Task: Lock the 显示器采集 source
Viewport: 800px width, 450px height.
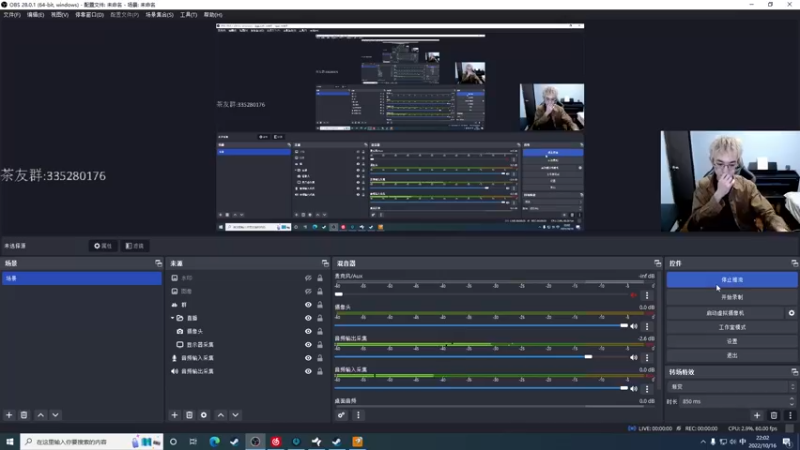Action: click(x=320, y=344)
